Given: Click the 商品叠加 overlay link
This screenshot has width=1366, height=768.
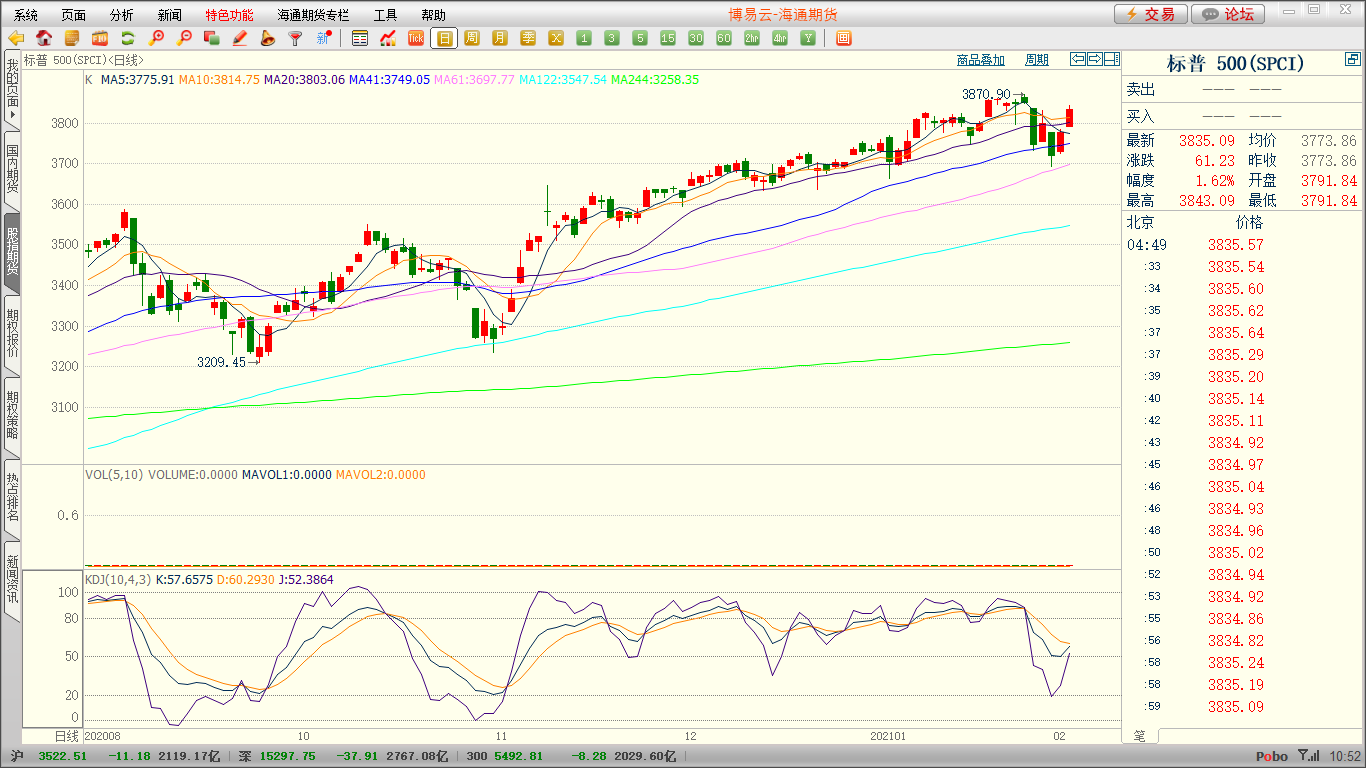Looking at the screenshot, I should pyautogui.click(x=980, y=60).
